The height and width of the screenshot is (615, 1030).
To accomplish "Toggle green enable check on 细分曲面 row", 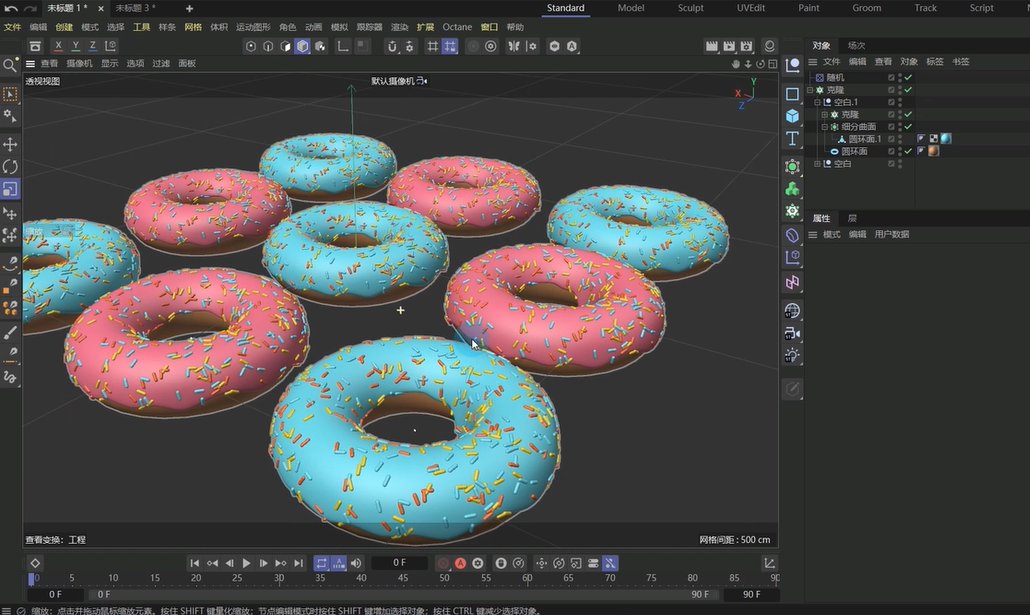I will coord(908,127).
